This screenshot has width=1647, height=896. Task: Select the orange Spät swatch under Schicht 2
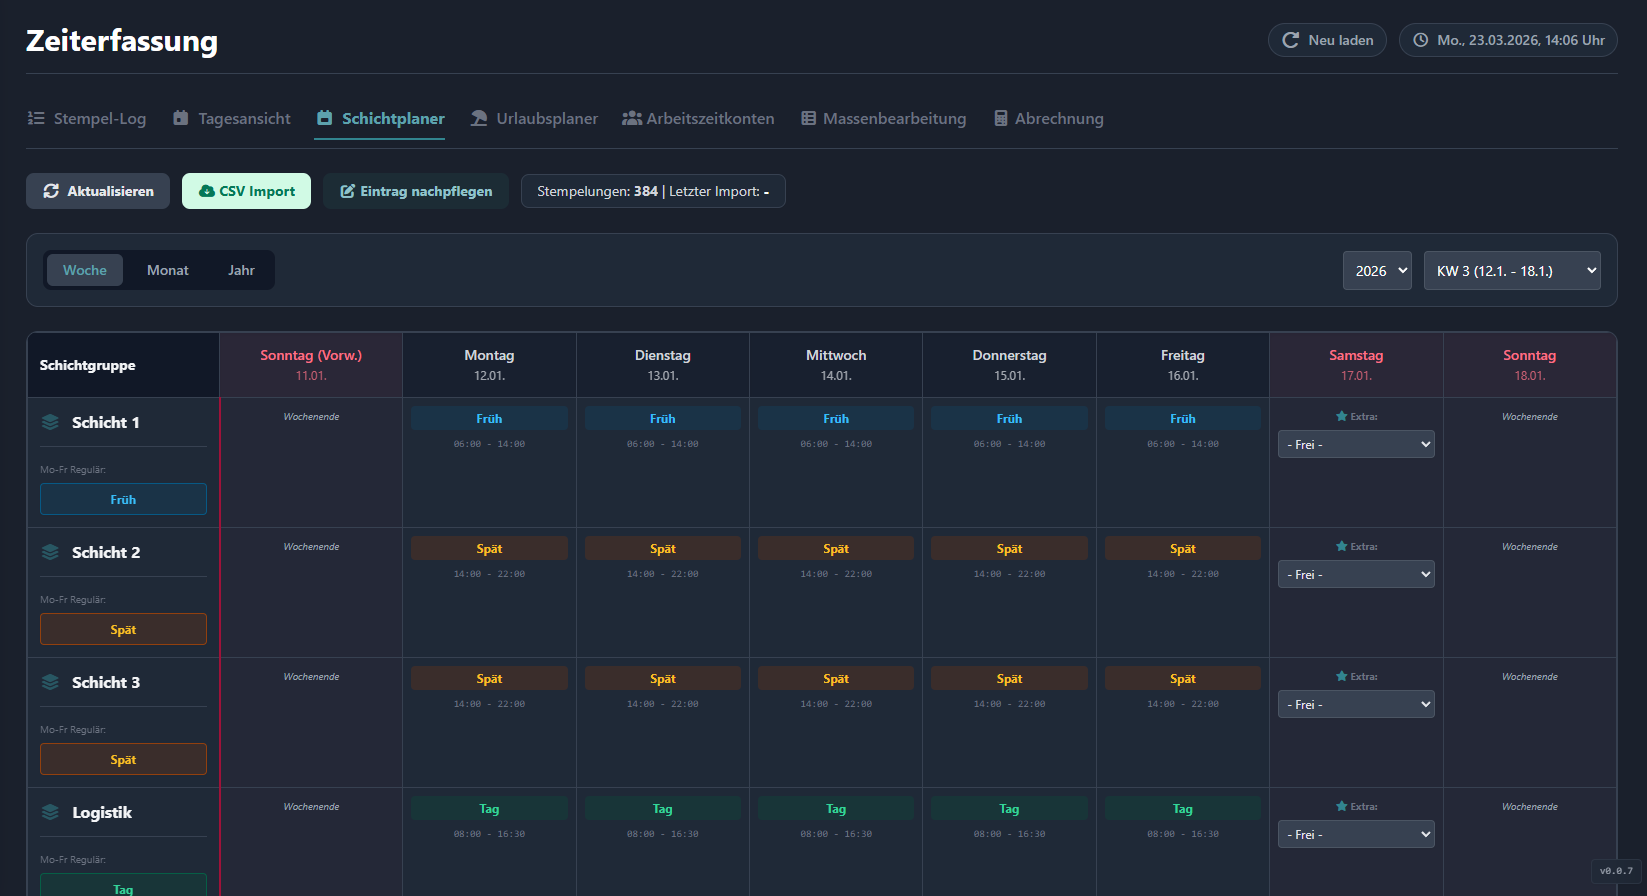click(x=123, y=629)
